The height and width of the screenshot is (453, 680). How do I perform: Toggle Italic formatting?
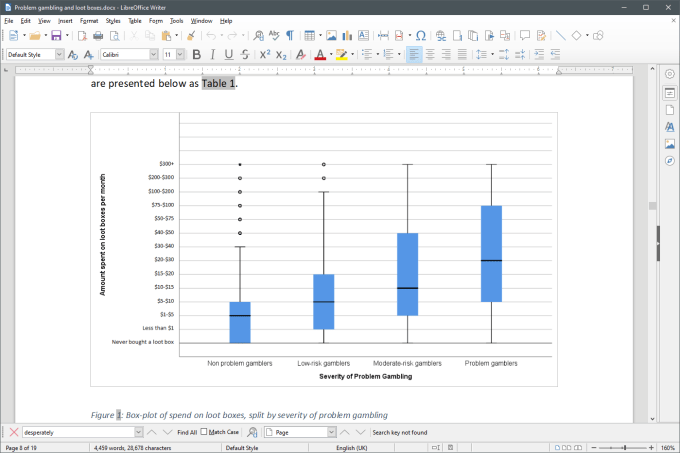(x=212, y=54)
